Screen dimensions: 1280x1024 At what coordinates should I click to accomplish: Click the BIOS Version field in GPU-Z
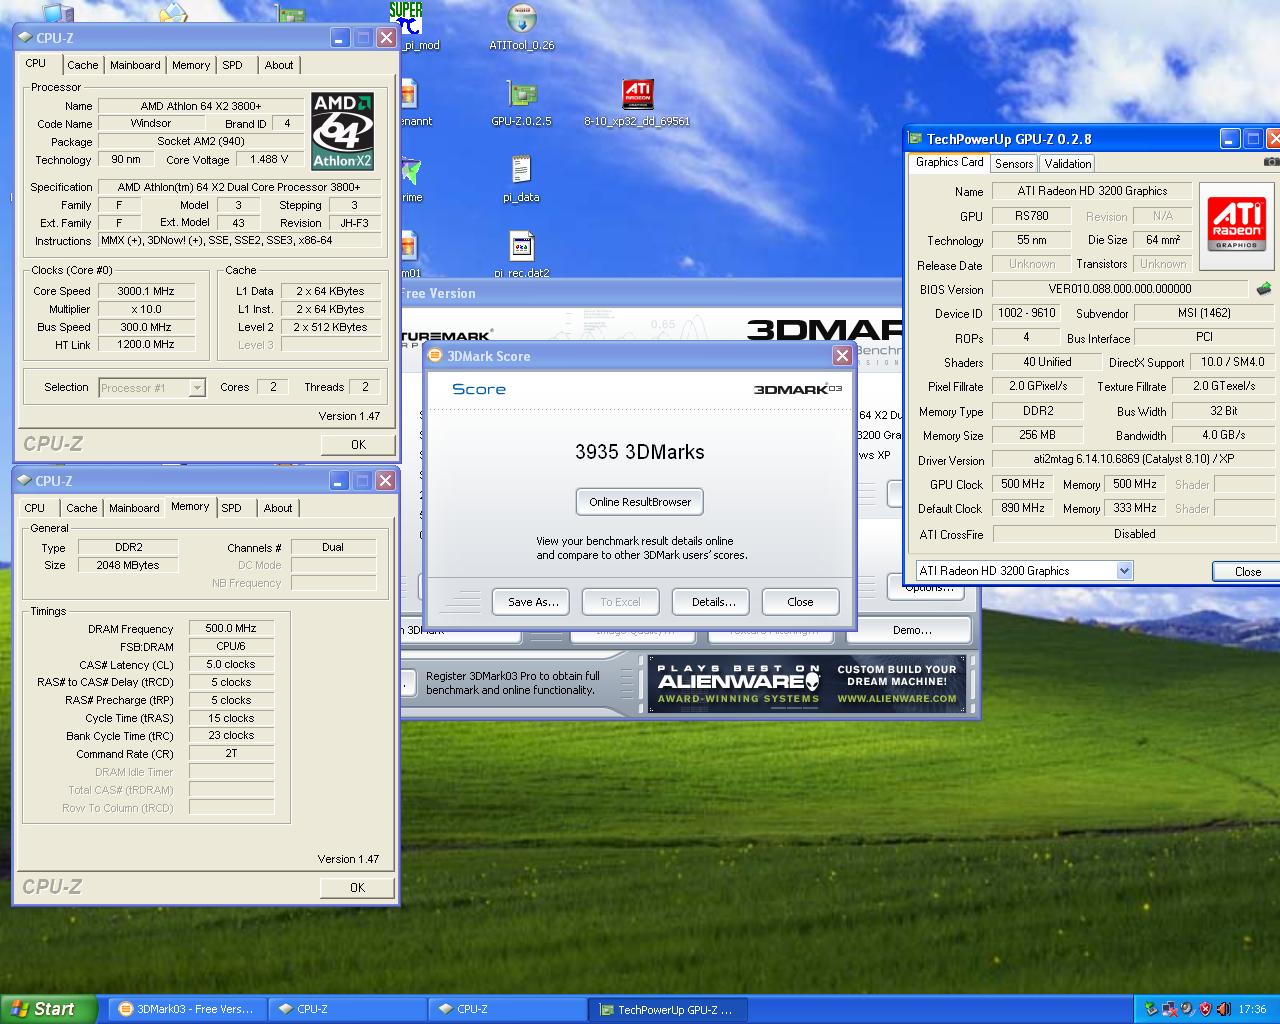click(x=1119, y=289)
